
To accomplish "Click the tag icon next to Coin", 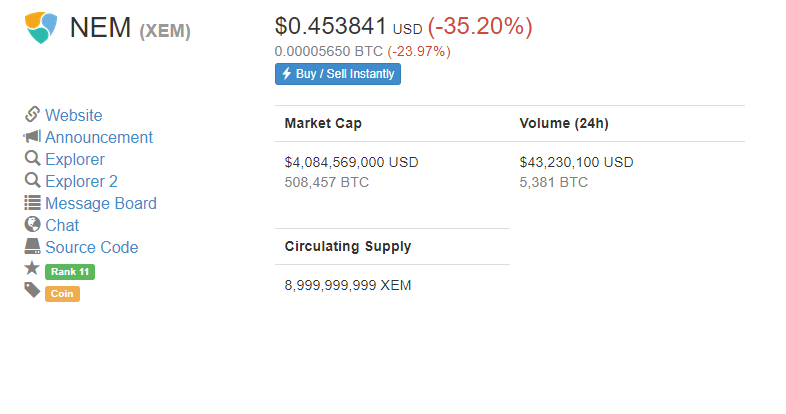I will (32, 290).
